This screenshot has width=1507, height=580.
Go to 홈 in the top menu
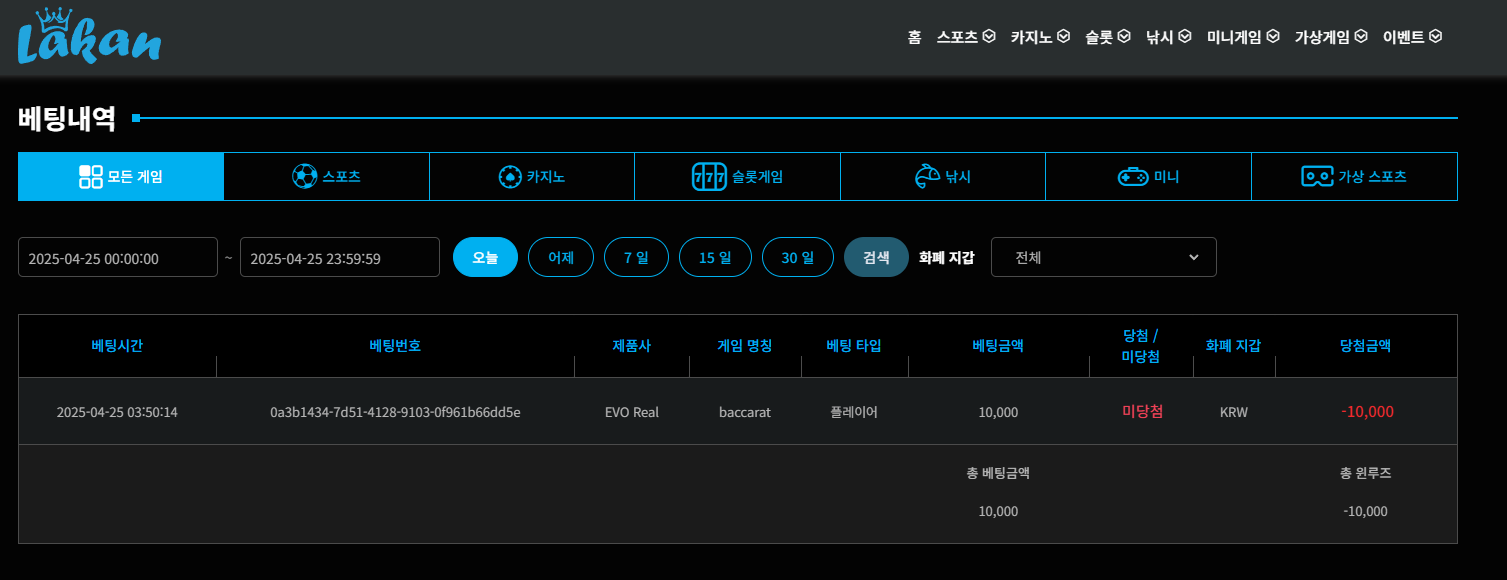[914, 37]
